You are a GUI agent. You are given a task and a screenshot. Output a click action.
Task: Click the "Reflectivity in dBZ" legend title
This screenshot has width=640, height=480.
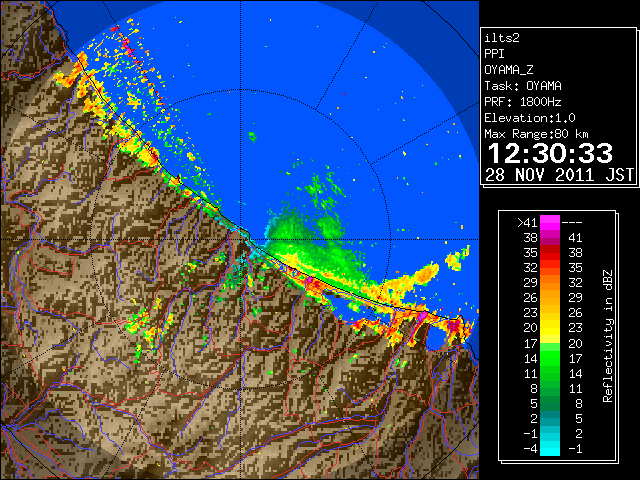pyautogui.click(x=608, y=336)
